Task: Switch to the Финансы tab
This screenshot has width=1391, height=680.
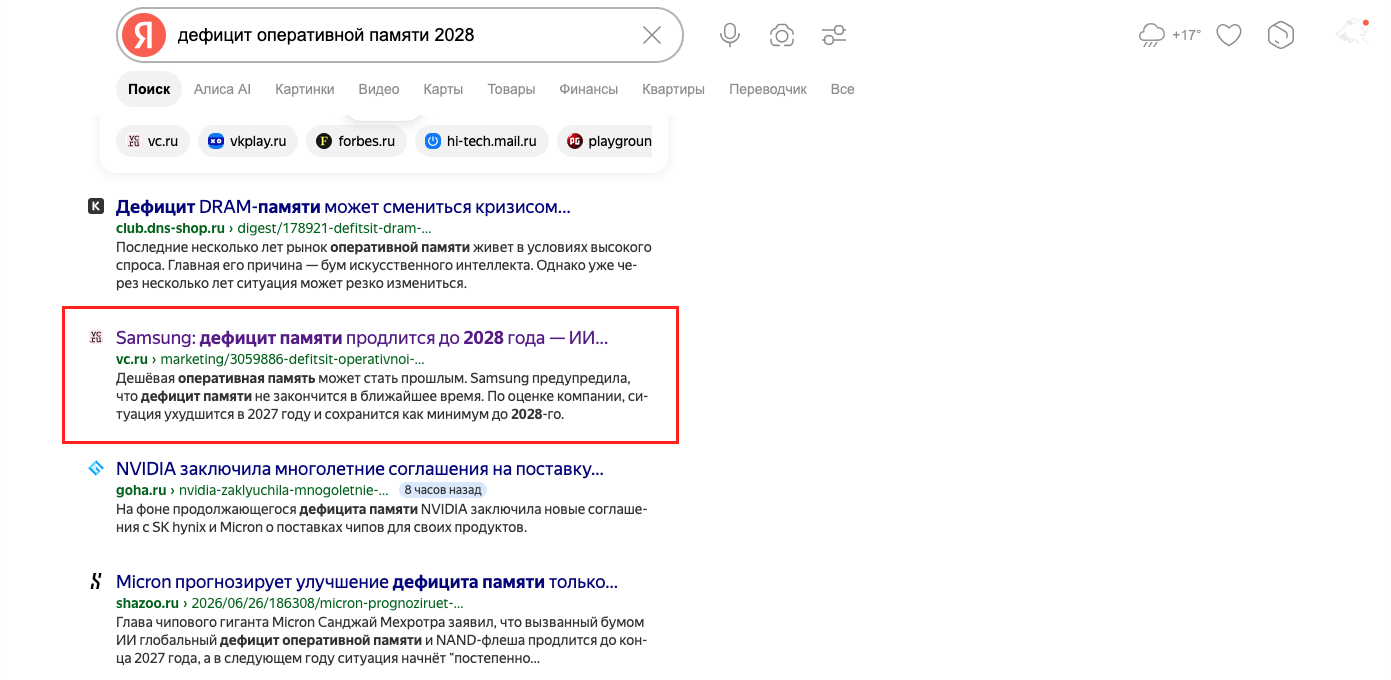Action: point(589,89)
